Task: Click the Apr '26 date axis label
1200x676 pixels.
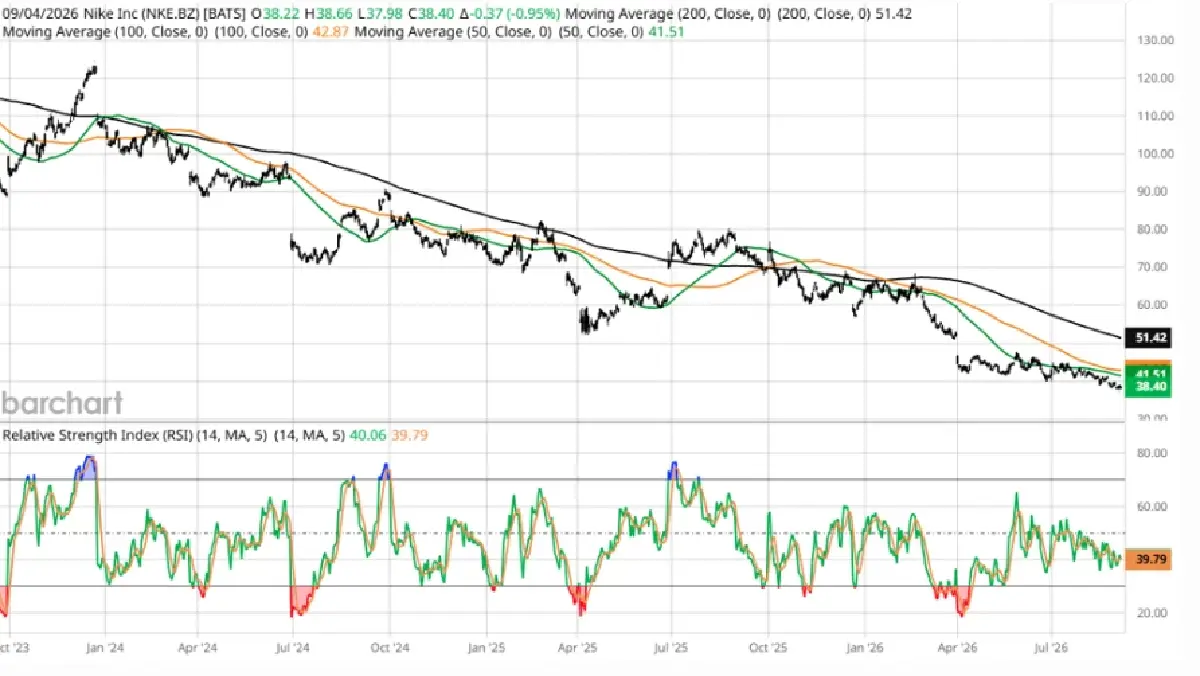Action: pyautogui.click(x=958, y=647)
